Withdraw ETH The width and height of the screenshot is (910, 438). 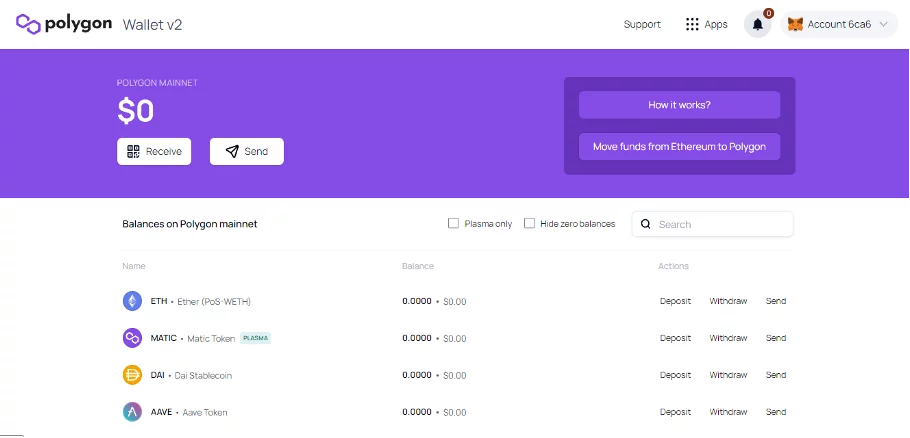tap(728, 301)
